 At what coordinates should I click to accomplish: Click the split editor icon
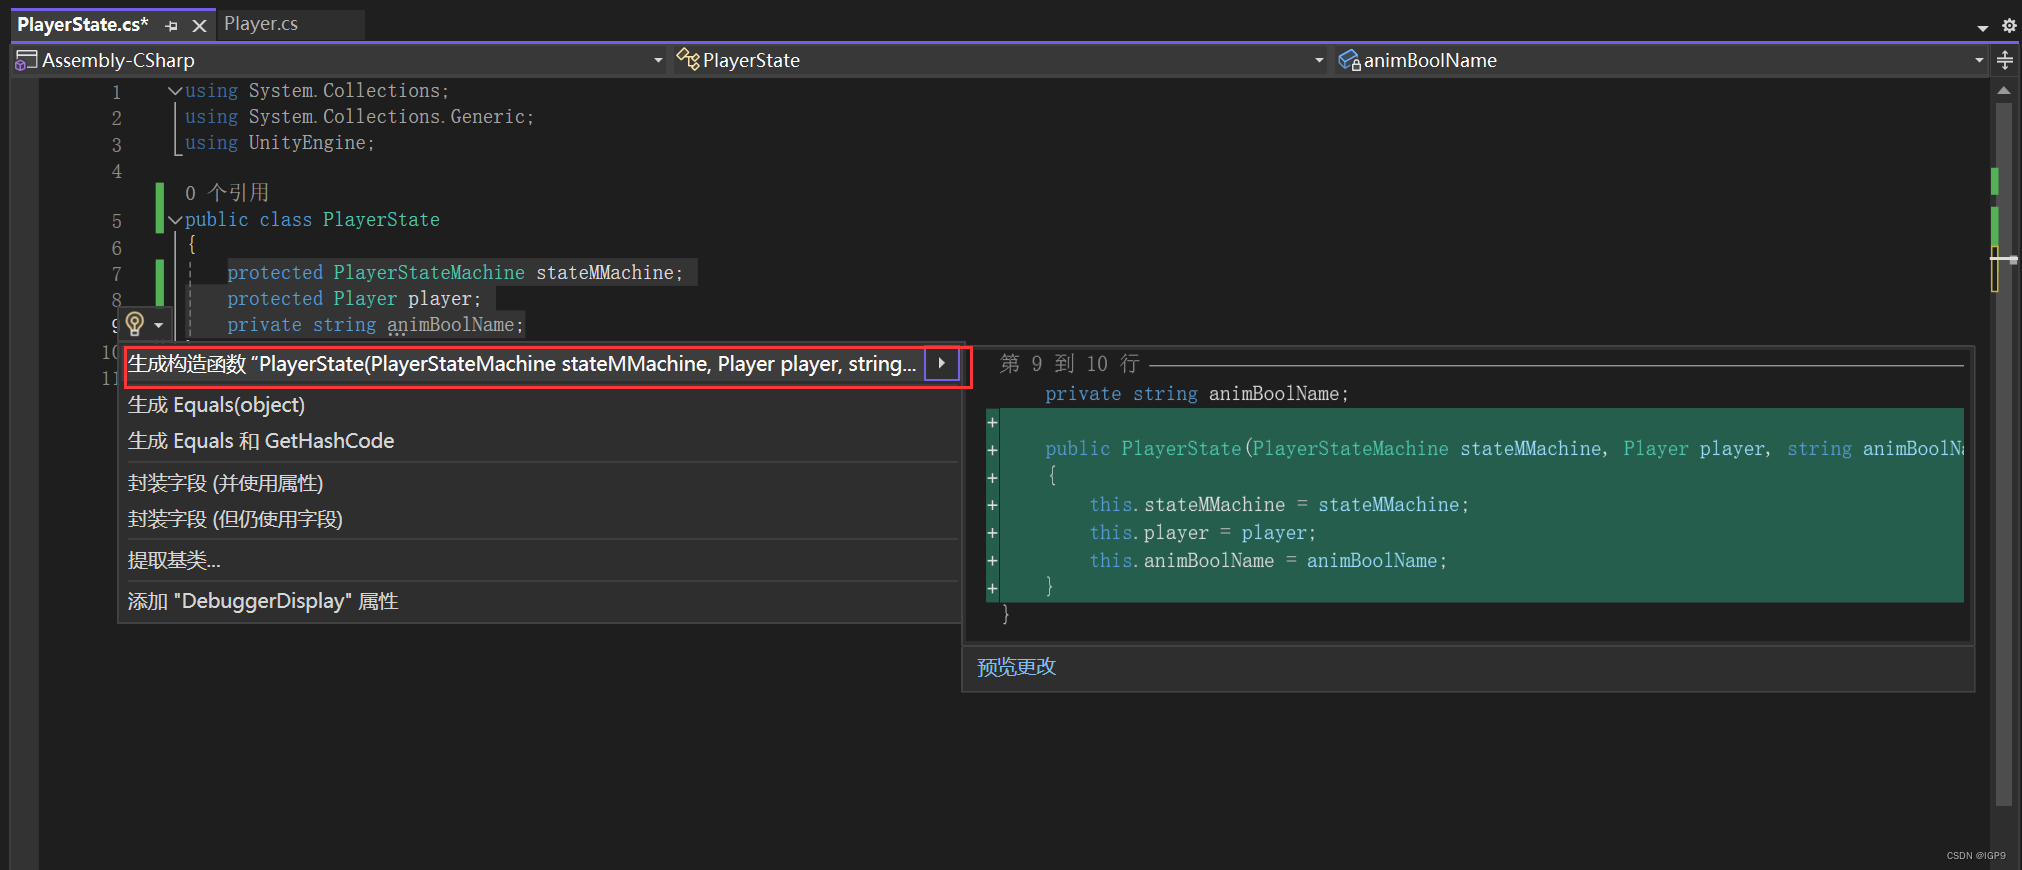click(2005, 60)
